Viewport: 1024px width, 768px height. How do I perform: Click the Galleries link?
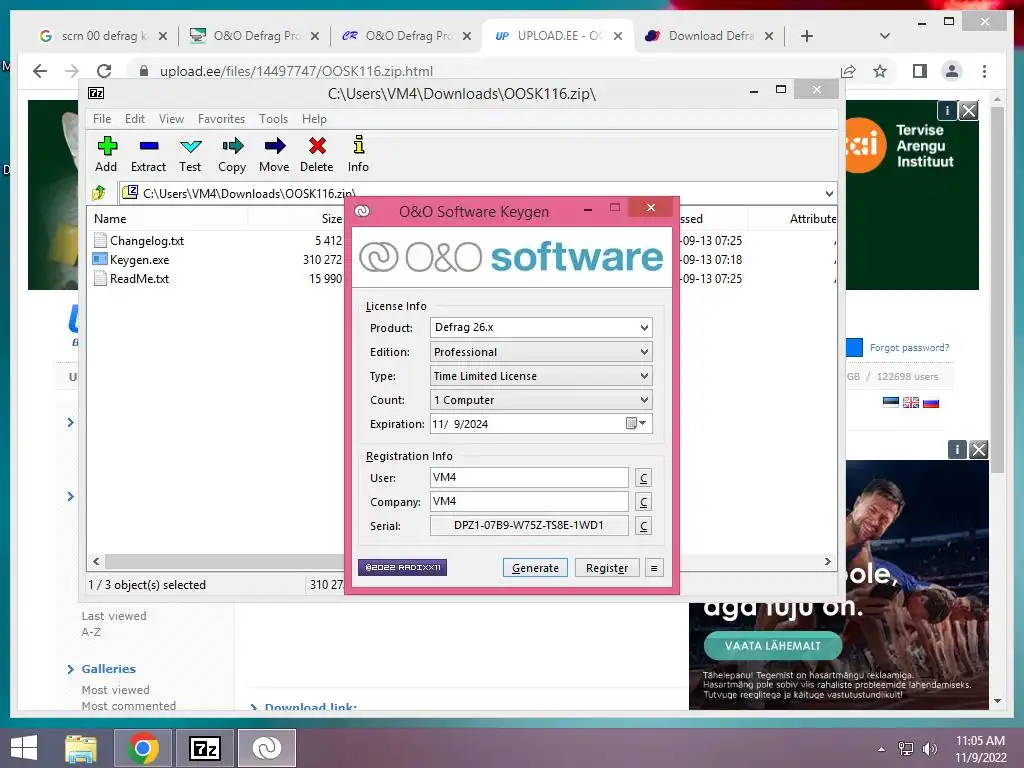point(108,669)
